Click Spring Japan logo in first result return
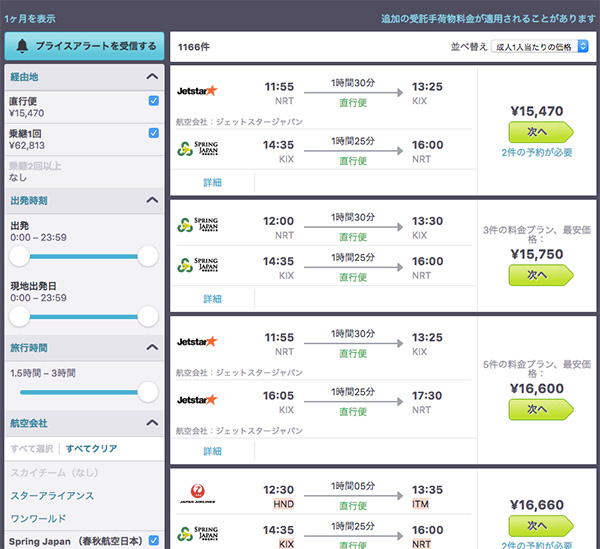Screen dimensions: 600x549 point(197,148)
